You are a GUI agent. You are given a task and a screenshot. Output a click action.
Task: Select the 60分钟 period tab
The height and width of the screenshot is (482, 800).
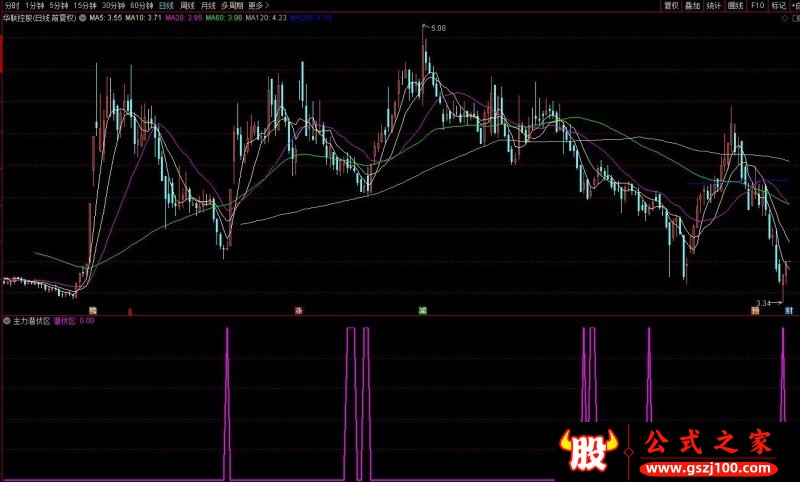coord(141,5)
